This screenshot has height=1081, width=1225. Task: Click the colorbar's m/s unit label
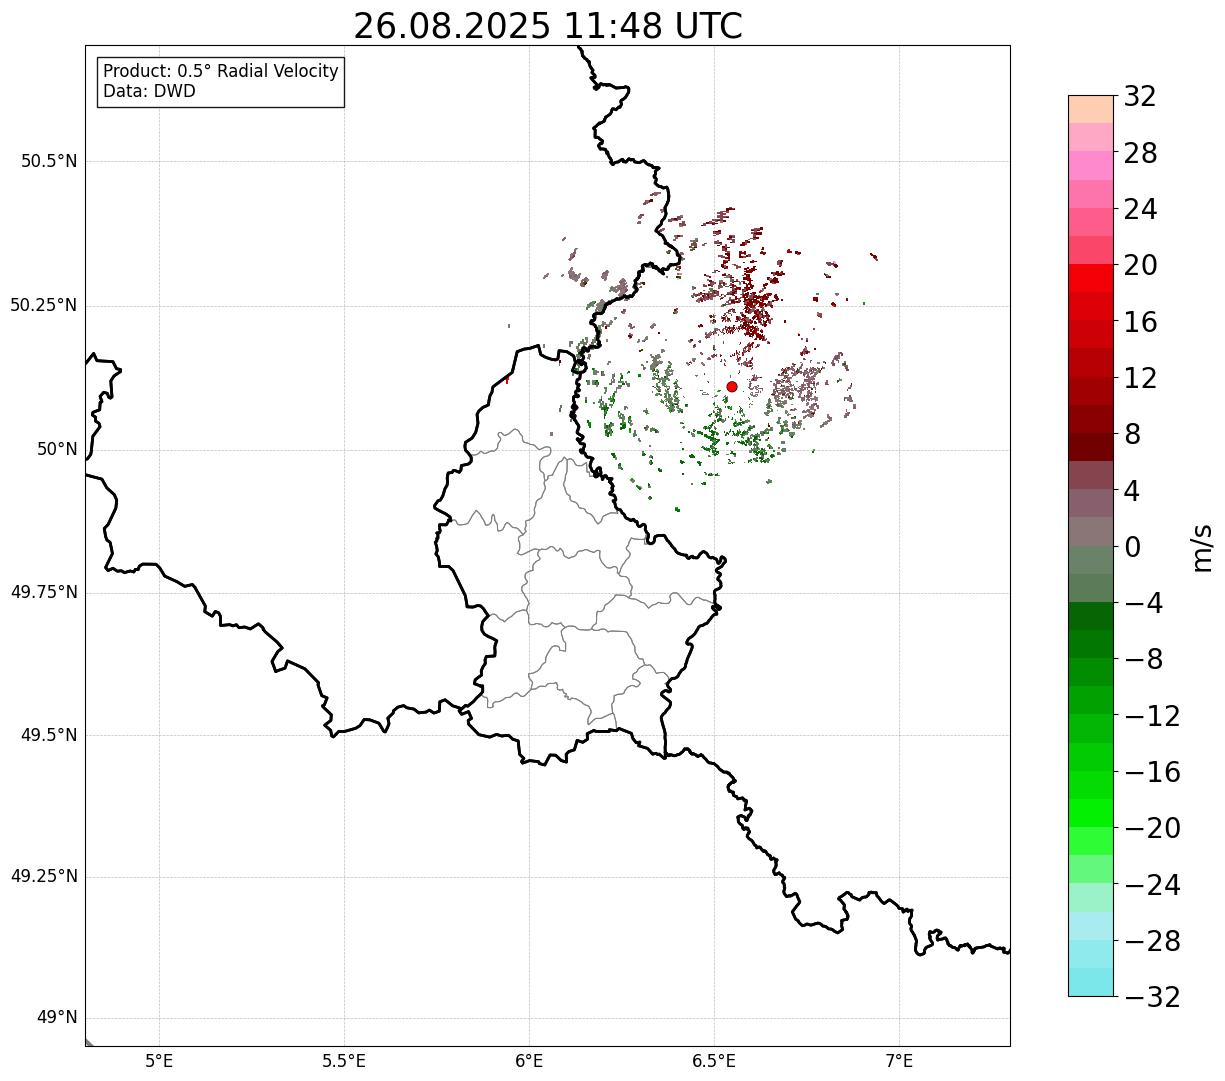1202,547
